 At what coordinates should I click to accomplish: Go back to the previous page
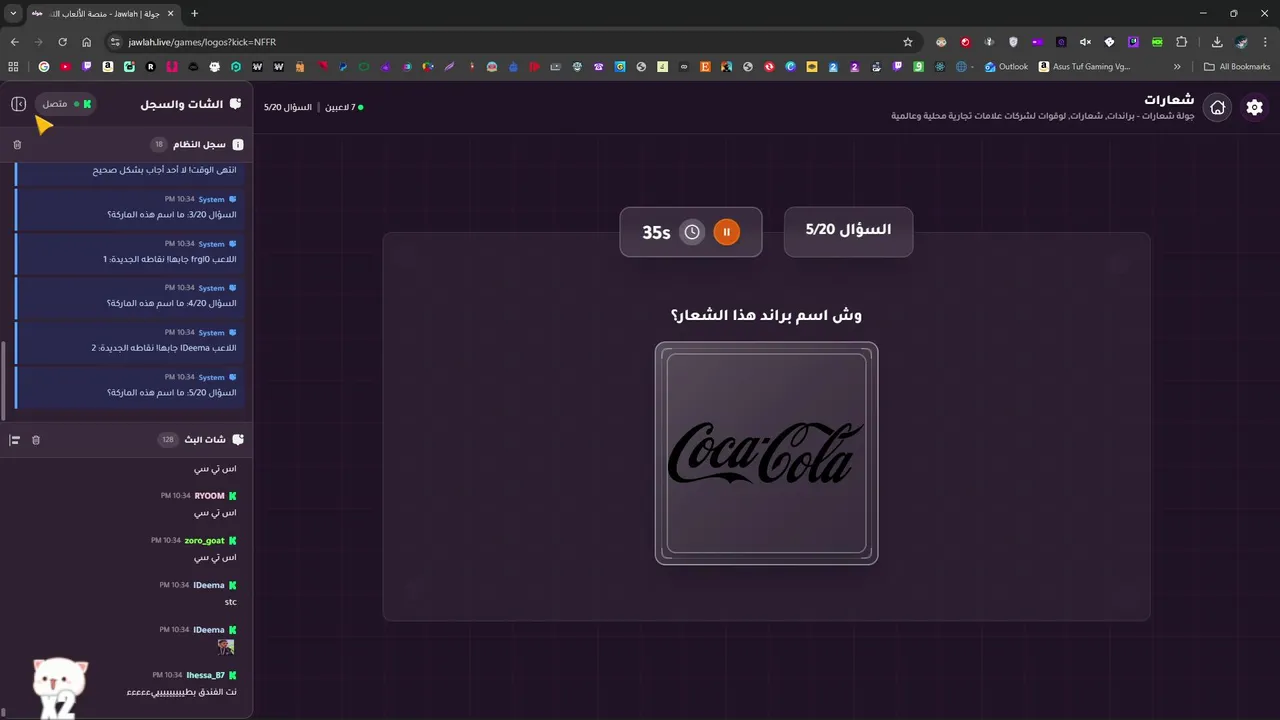click(14, 42)
